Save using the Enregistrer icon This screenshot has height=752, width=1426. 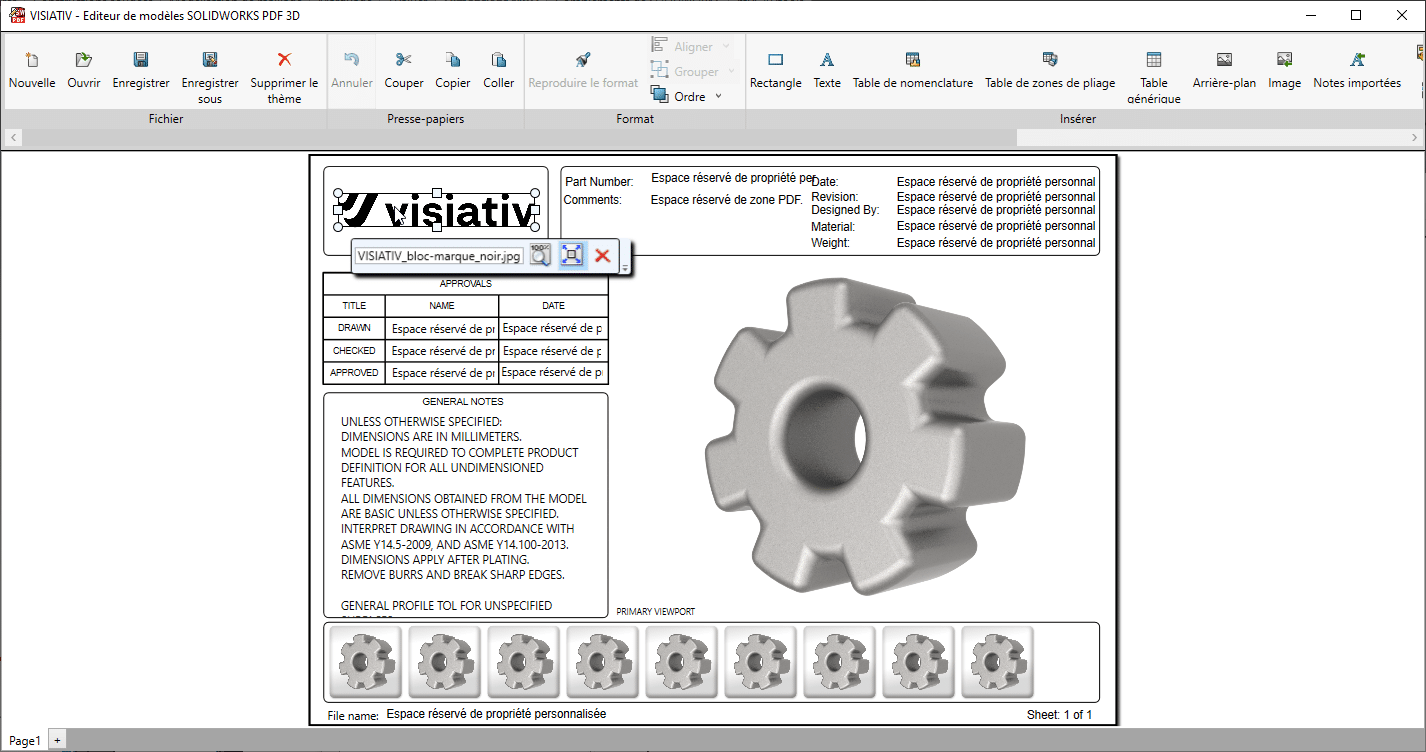pos(141,71)
